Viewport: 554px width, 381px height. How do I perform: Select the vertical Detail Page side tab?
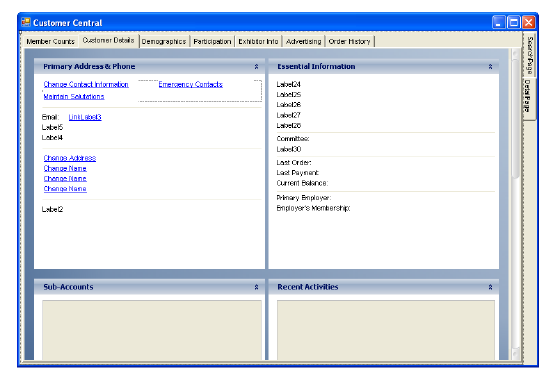[529, 98]
